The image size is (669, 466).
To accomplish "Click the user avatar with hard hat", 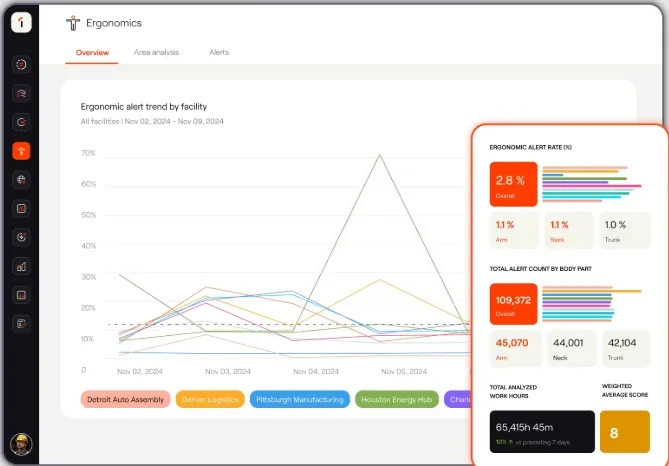I will 21,444.
